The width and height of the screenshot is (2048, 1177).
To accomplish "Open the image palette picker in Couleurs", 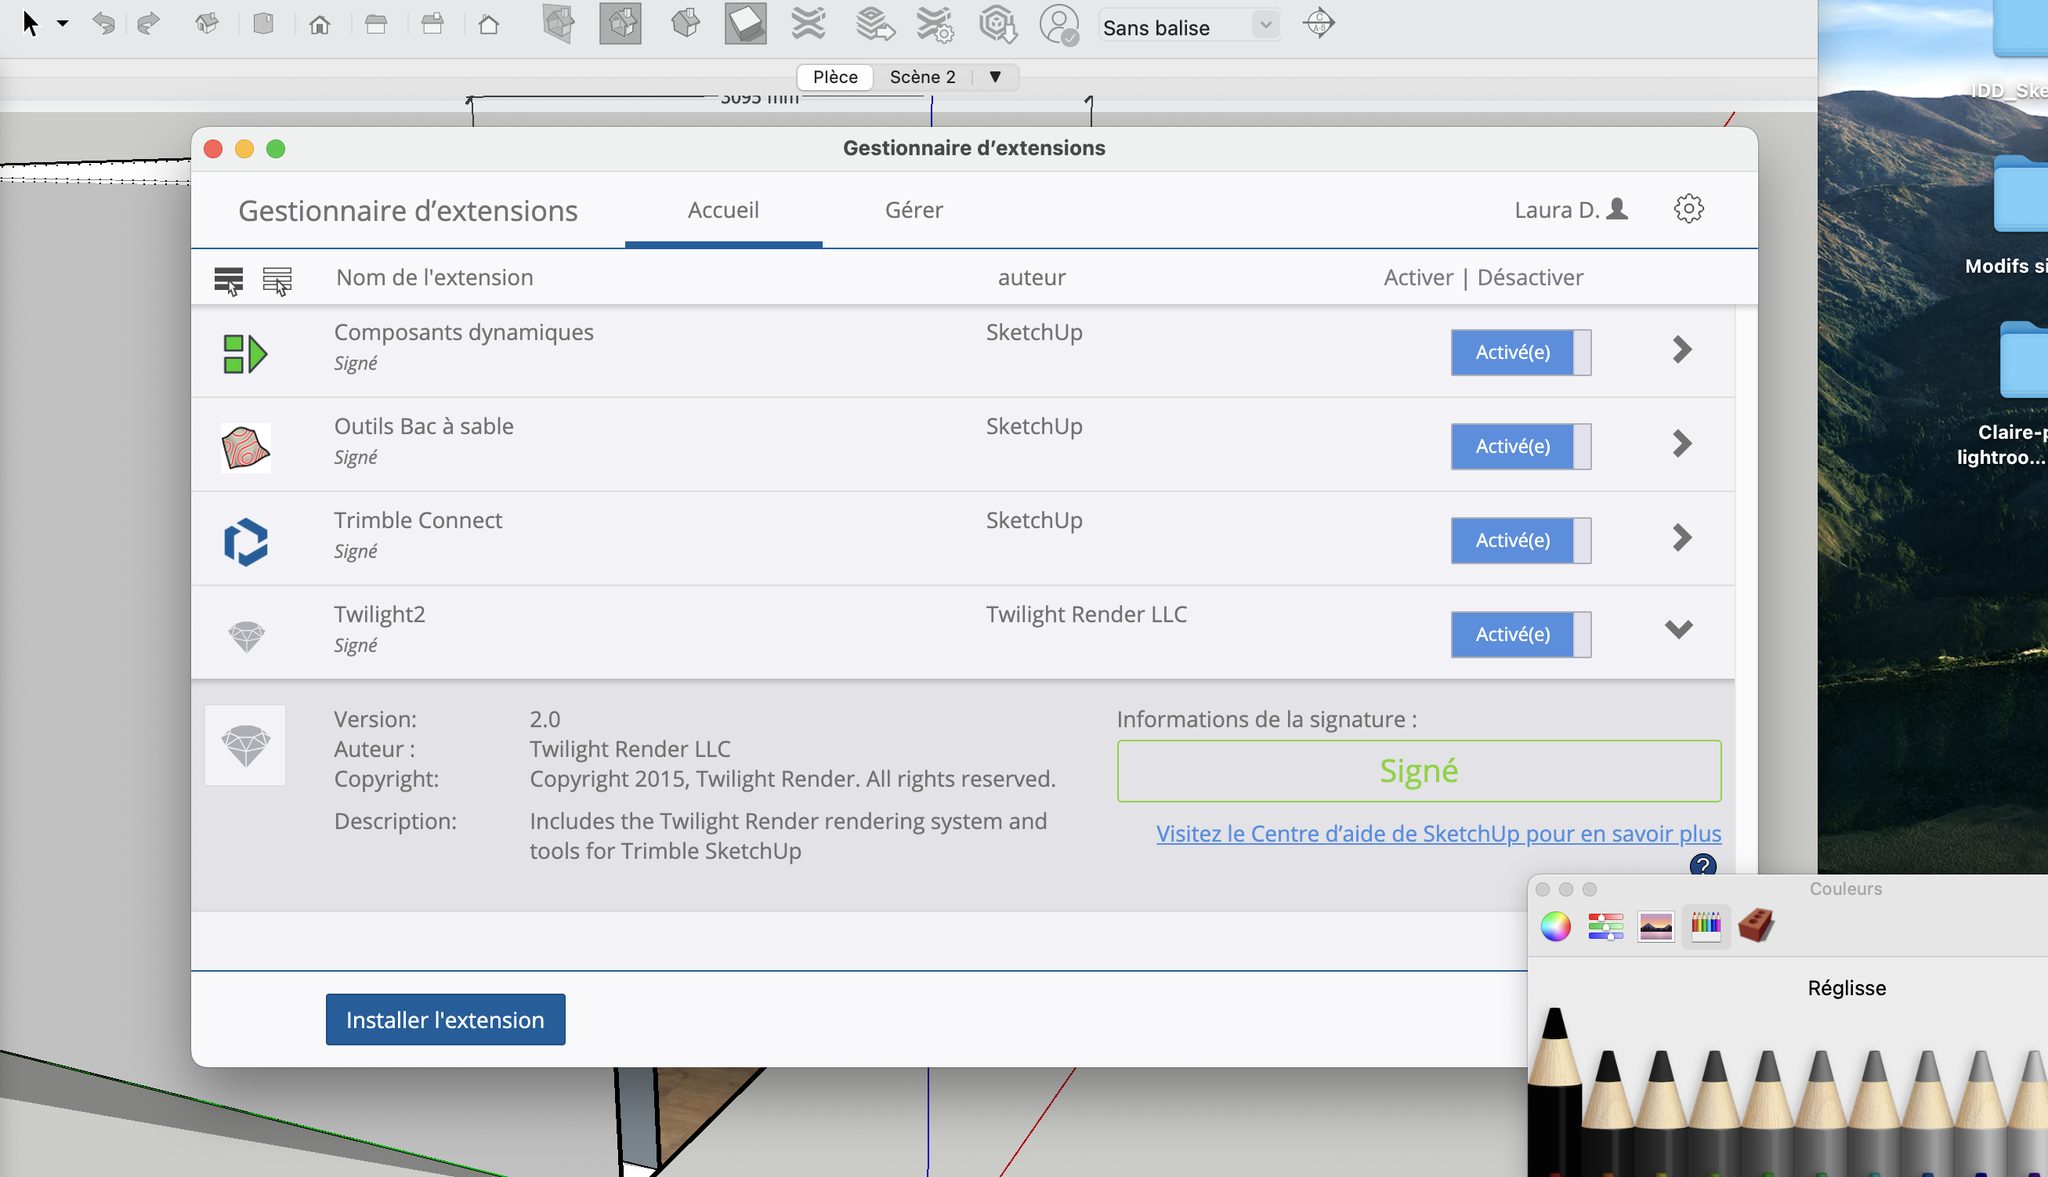I will pyautogui.click(x=1656, y=926).
